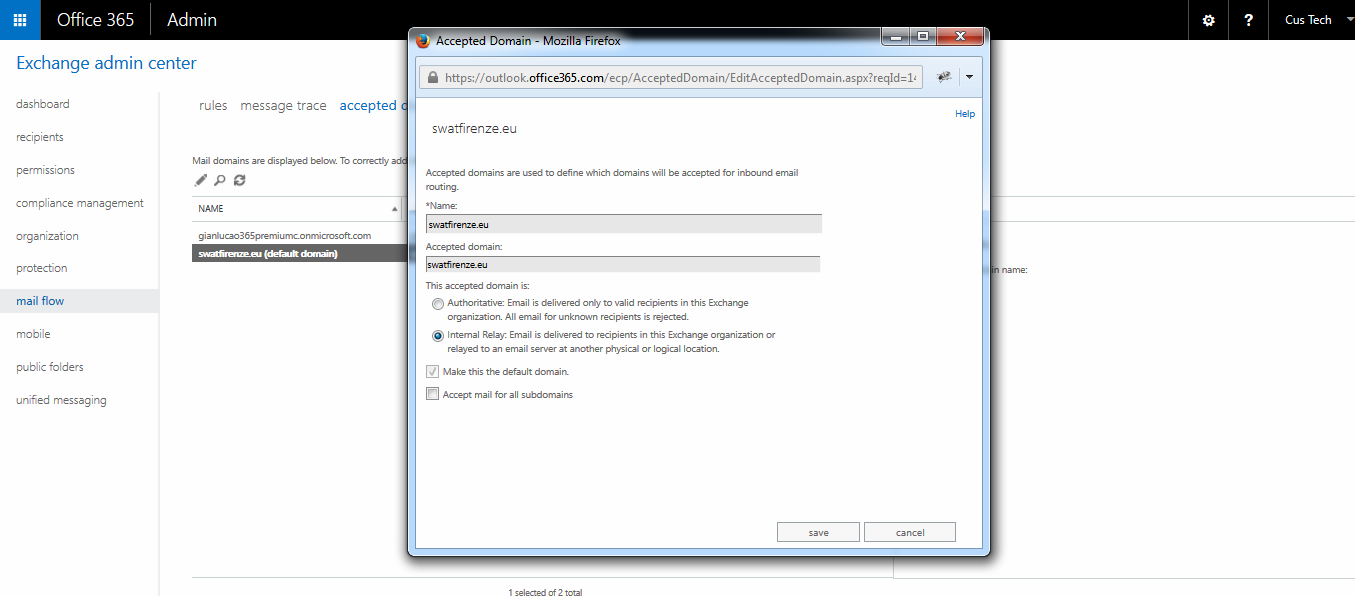Enable 'Accept mail for all subdomains'

click(433, 394)
